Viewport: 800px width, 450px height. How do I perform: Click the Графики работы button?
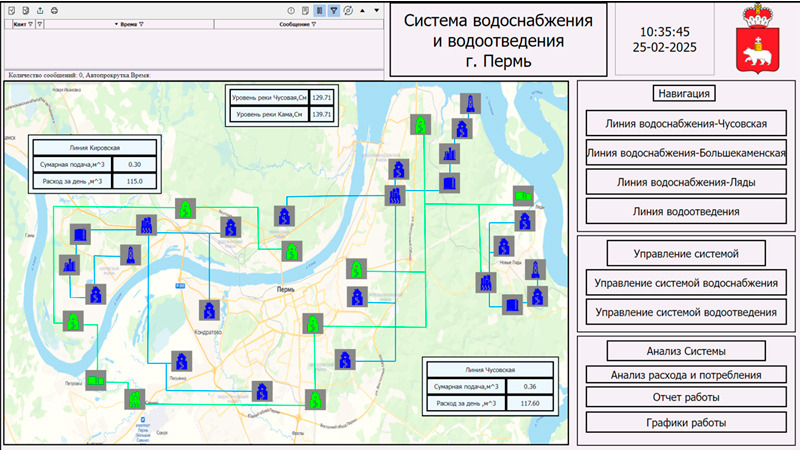[686, 423]
